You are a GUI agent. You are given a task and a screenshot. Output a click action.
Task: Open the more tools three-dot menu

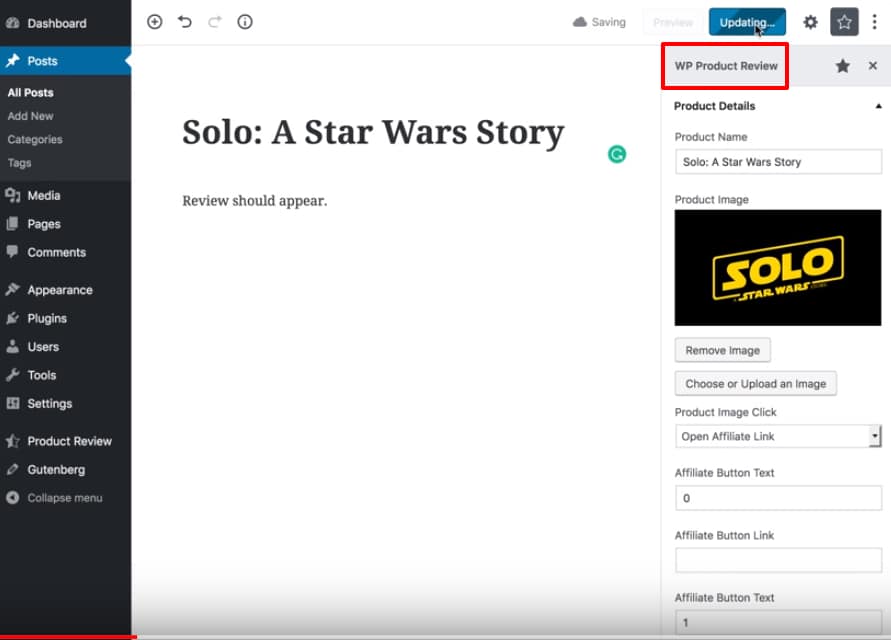[x=874, y=21]
